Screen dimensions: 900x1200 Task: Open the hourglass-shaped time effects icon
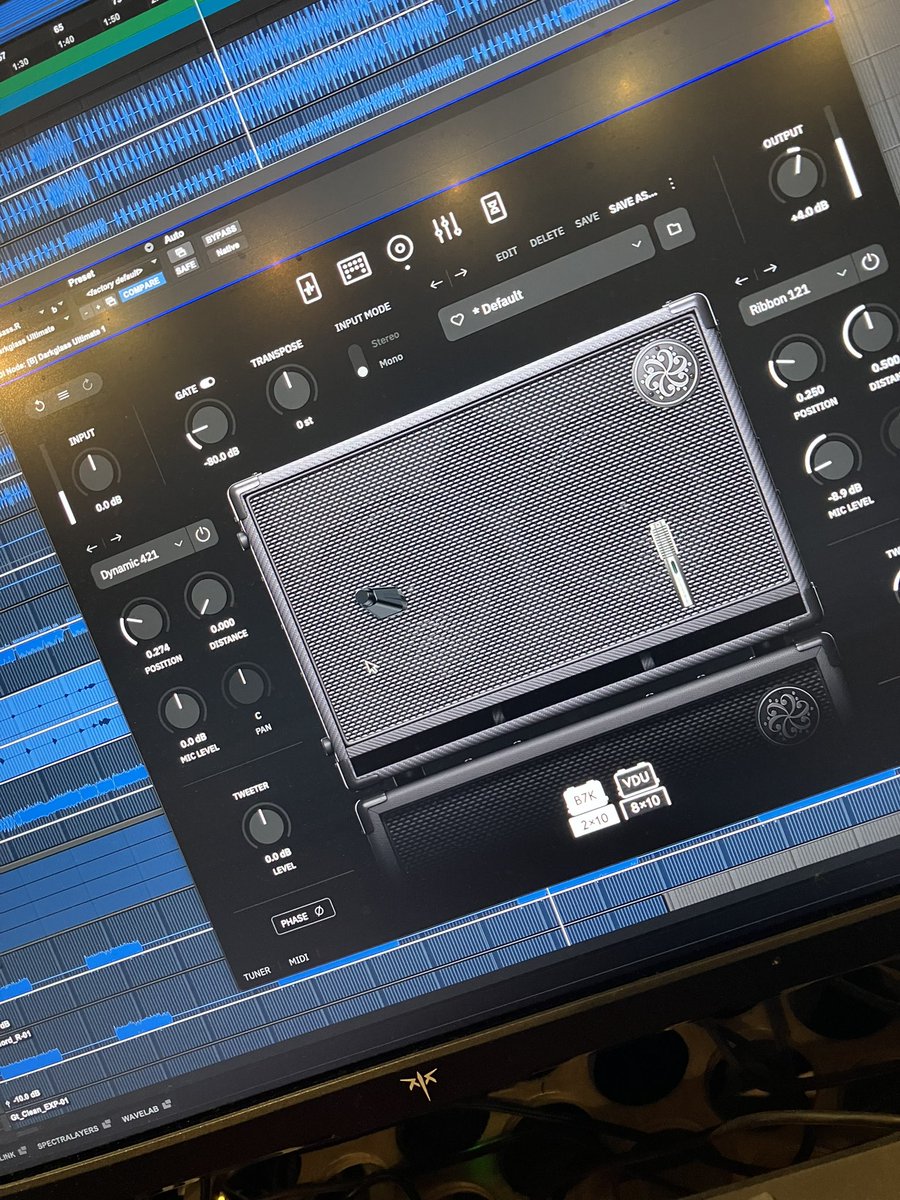tap(493, 207)
